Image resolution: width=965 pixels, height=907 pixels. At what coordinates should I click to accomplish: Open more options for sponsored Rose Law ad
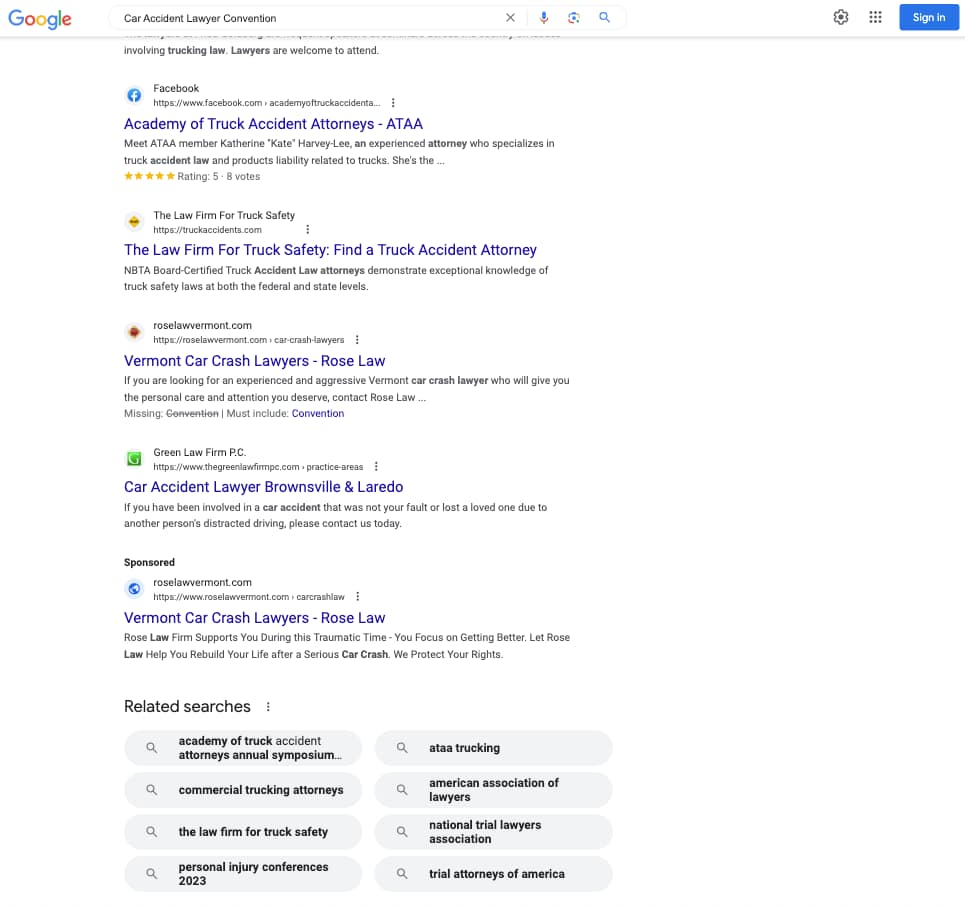[x=358, y=597]
